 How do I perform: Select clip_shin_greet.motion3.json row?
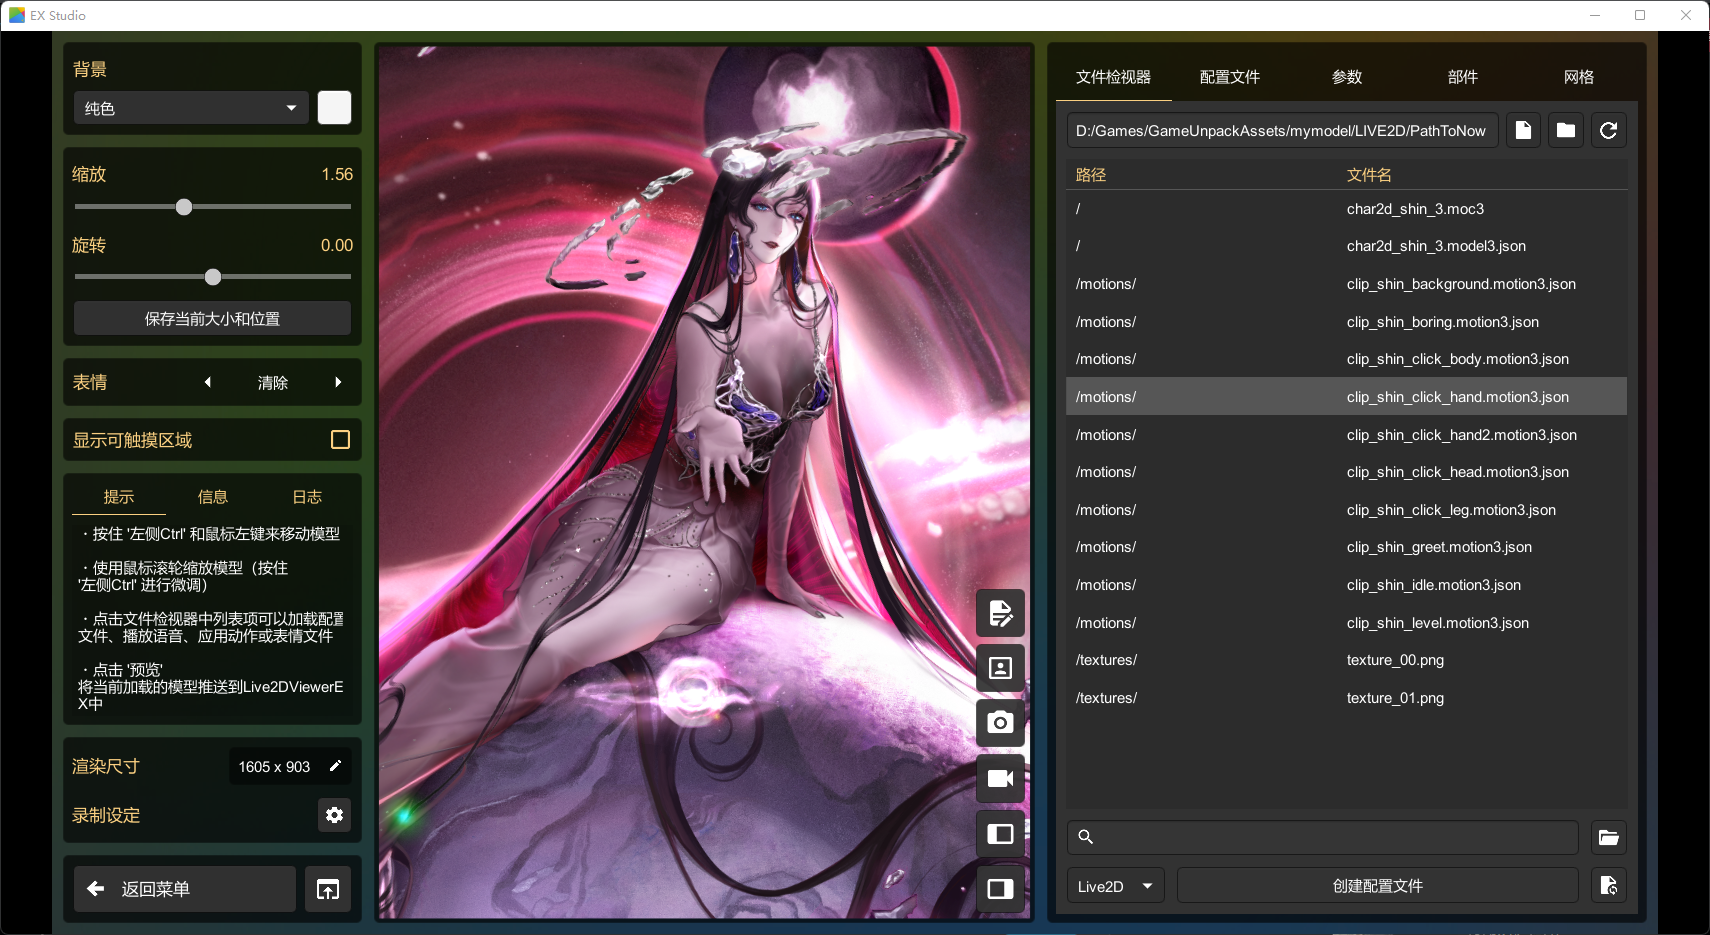(x=1346, y=547)
